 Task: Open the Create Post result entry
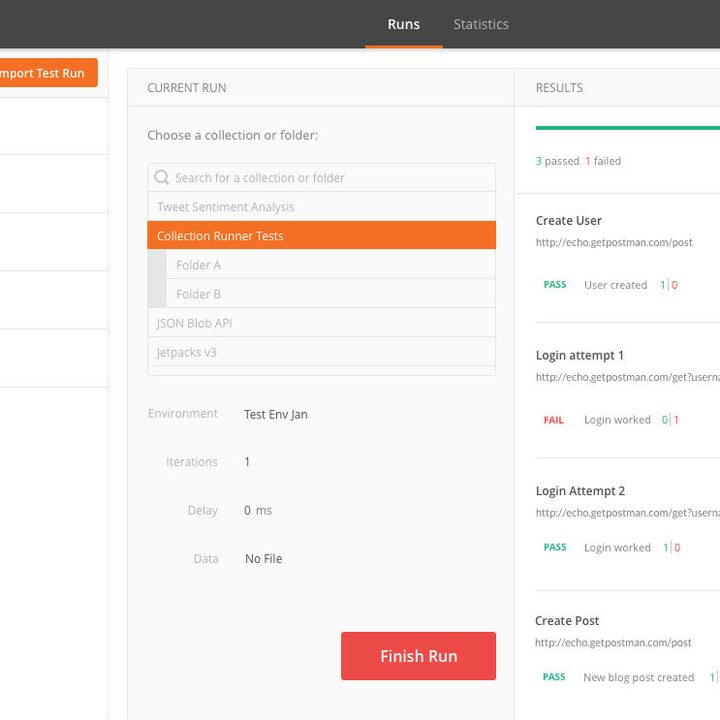(567, 621)
